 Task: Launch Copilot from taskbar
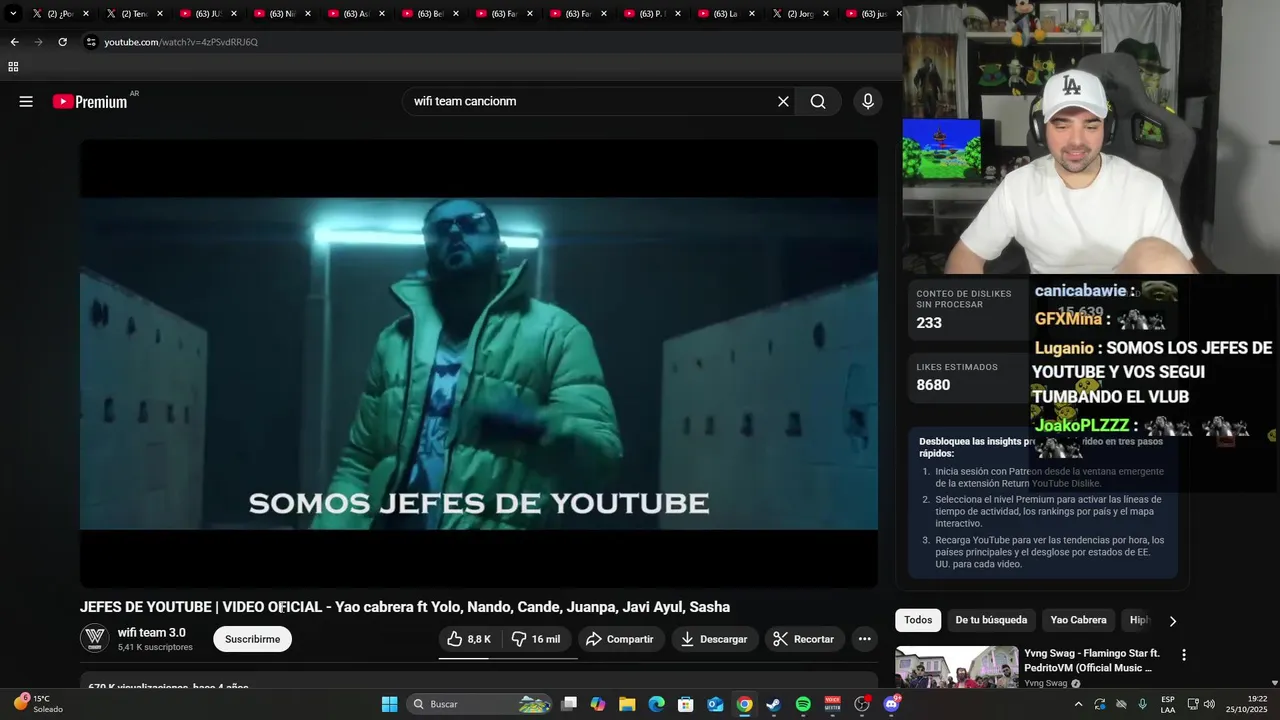[598, 704]
